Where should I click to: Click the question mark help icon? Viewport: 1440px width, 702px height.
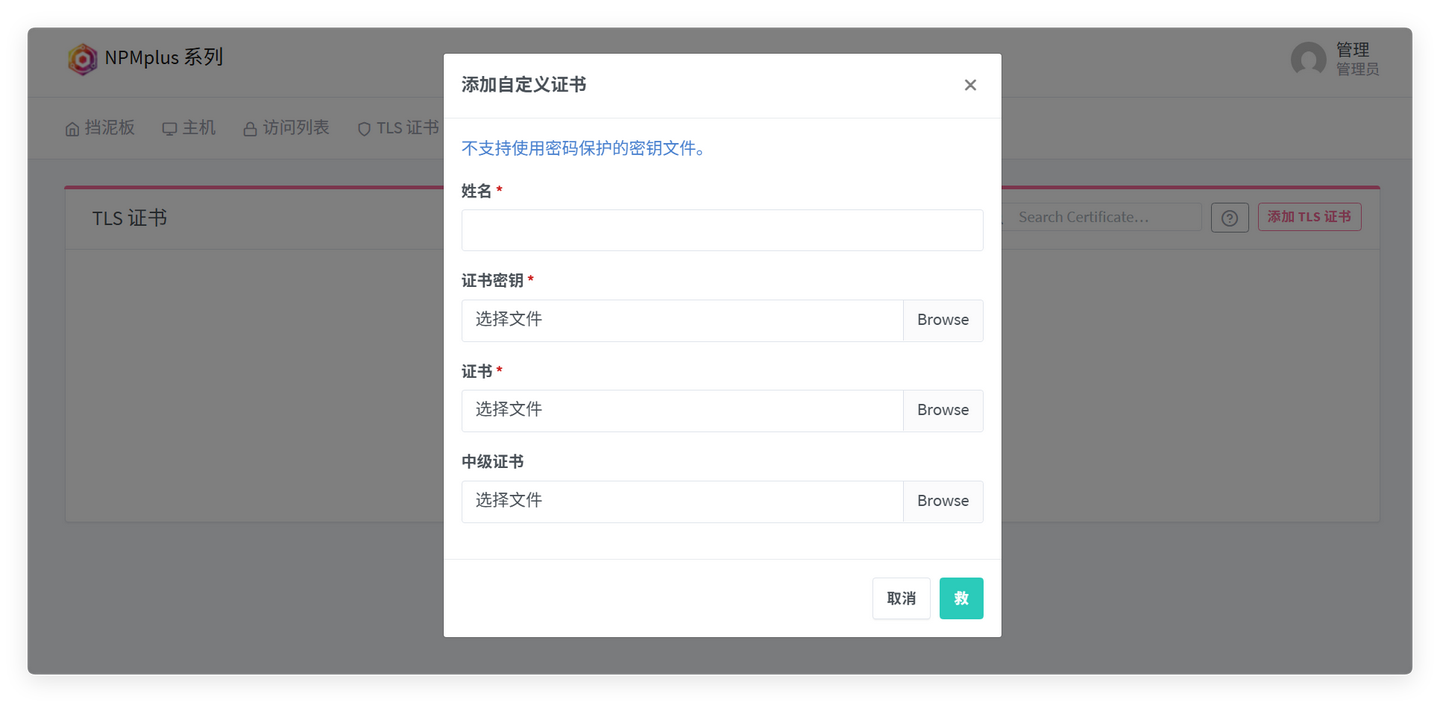click(1229, 217)
